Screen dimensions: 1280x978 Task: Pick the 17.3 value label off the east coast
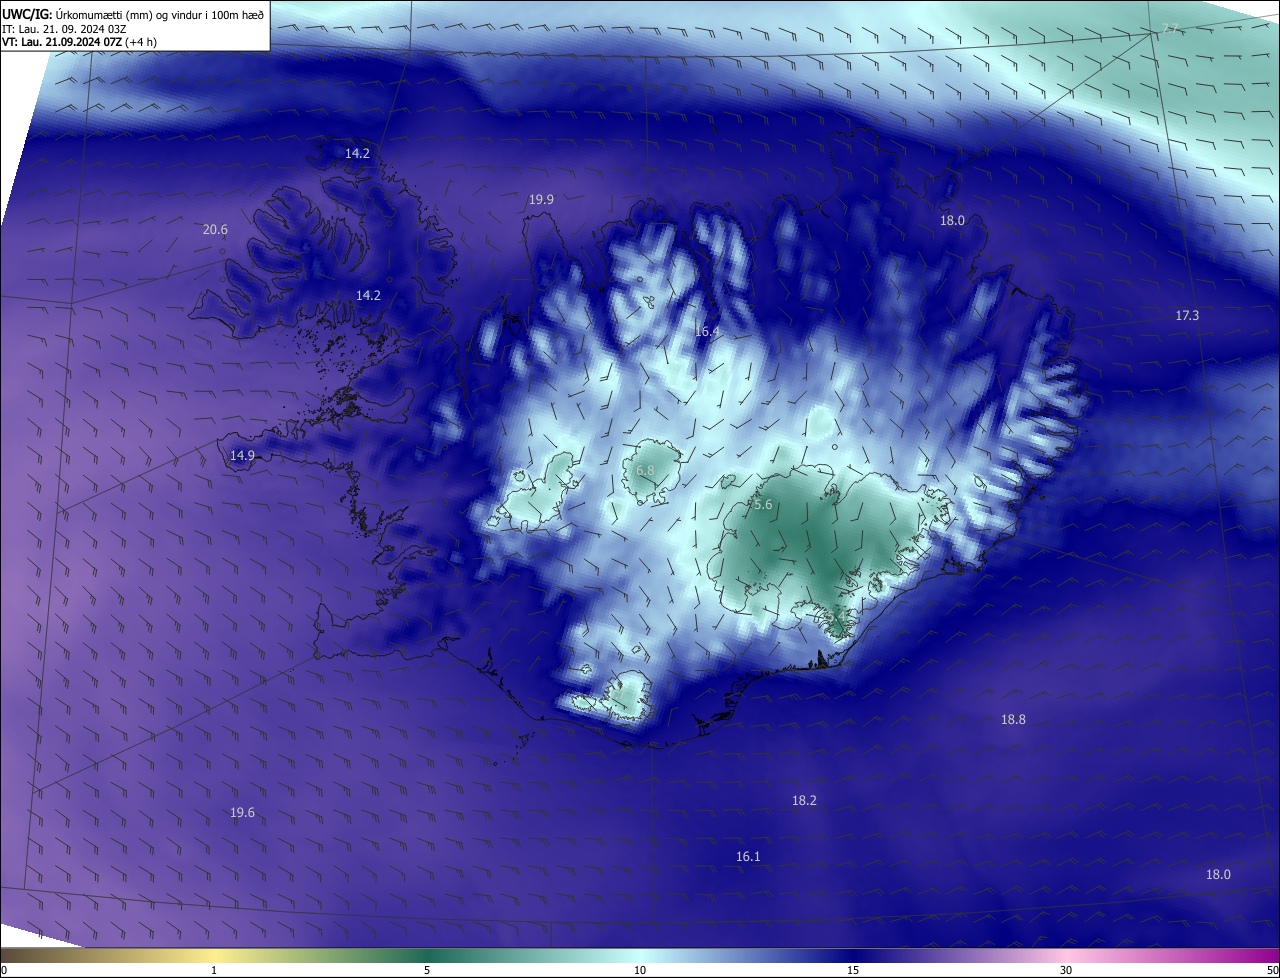(1187, 316)
